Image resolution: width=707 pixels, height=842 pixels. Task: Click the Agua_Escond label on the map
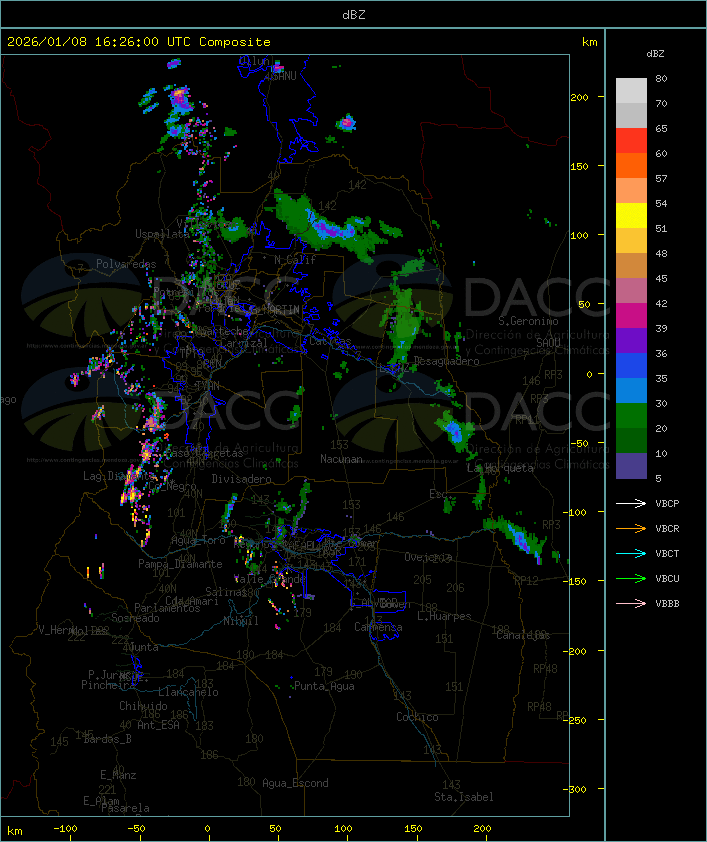[x=295, y=783]
